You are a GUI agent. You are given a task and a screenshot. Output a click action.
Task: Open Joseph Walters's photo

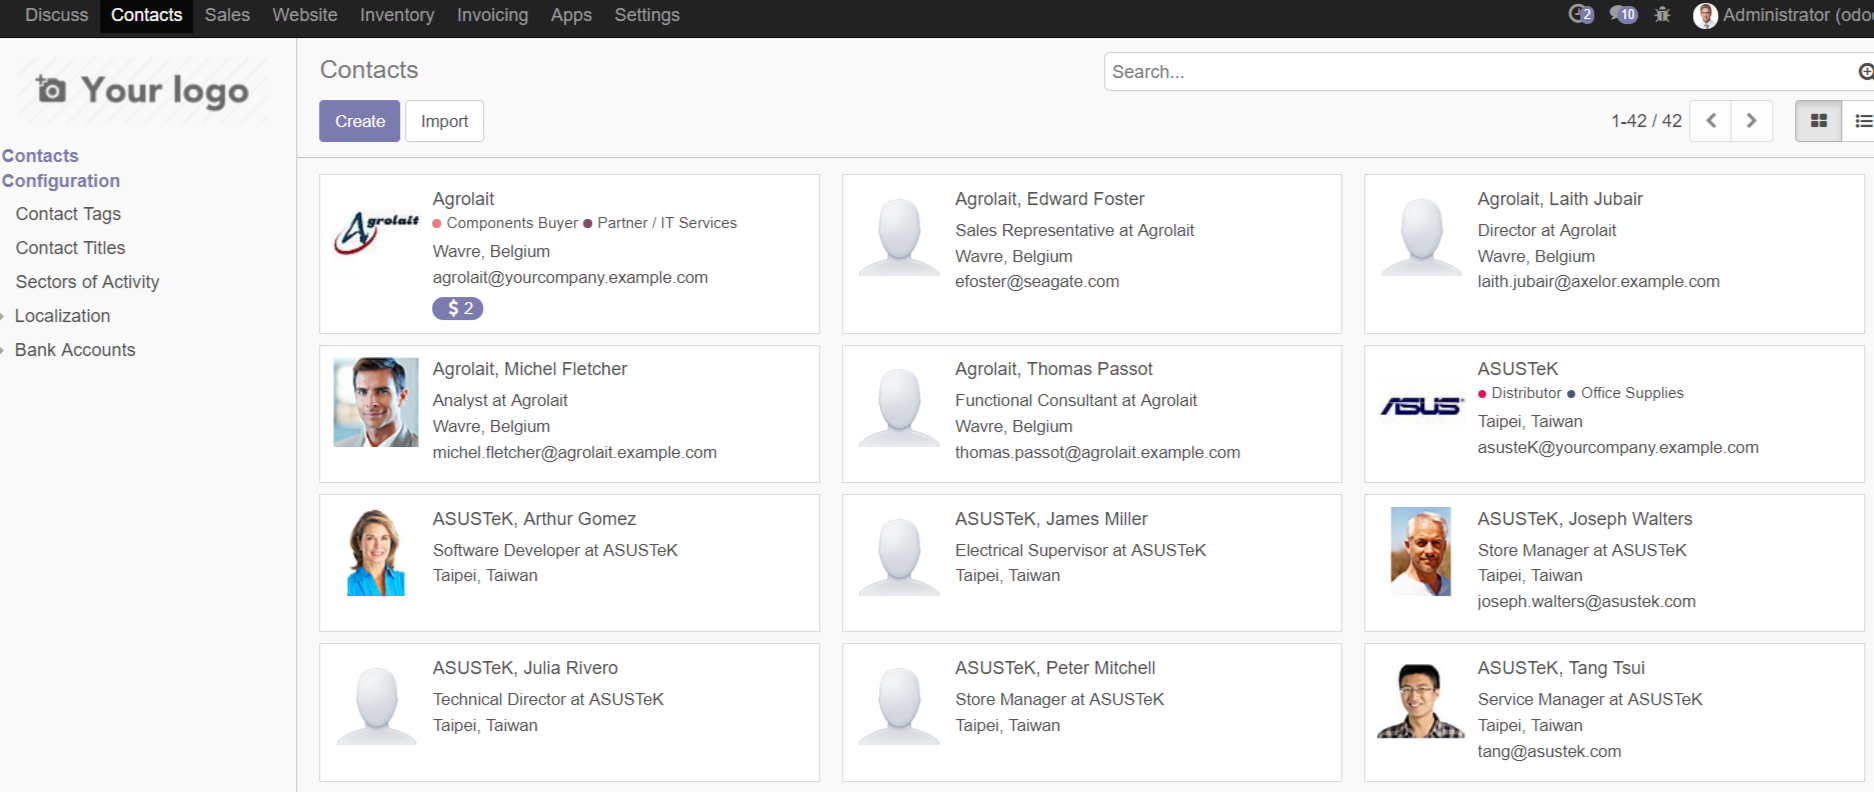[x=1421, y=552]
